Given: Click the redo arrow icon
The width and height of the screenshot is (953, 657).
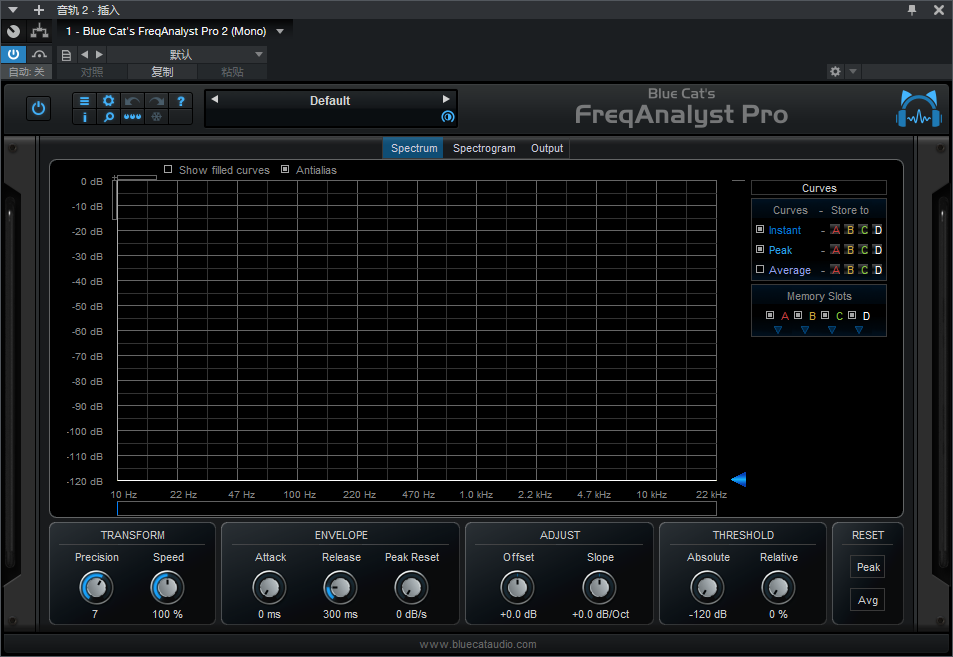Looking at the screenshot, I should point(156,101).
